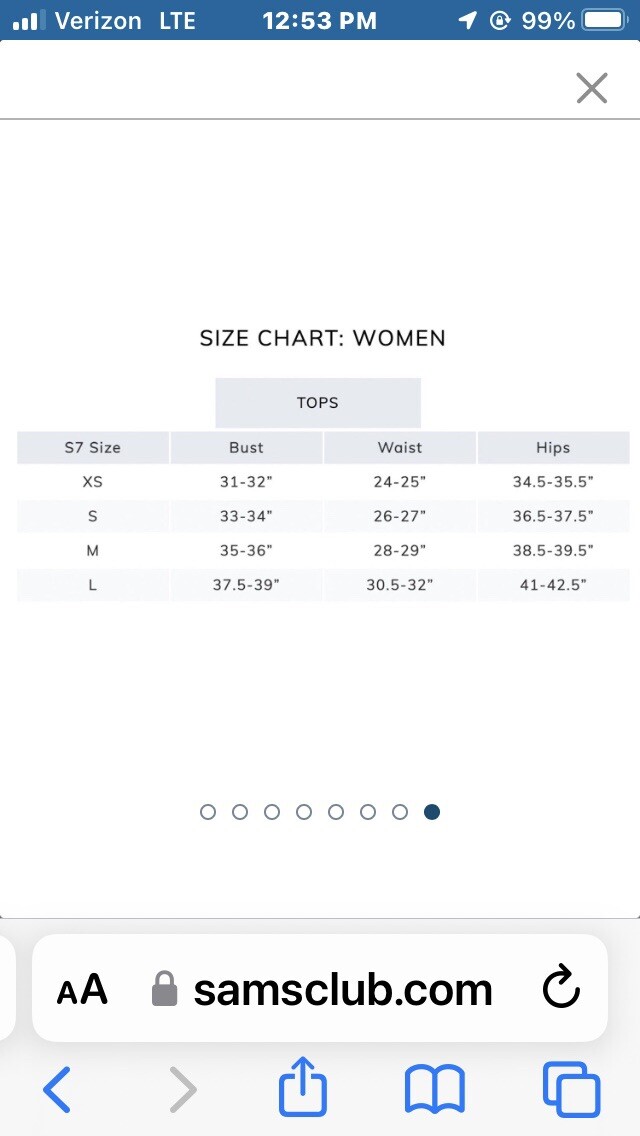Tap the Hips column header

553,448
